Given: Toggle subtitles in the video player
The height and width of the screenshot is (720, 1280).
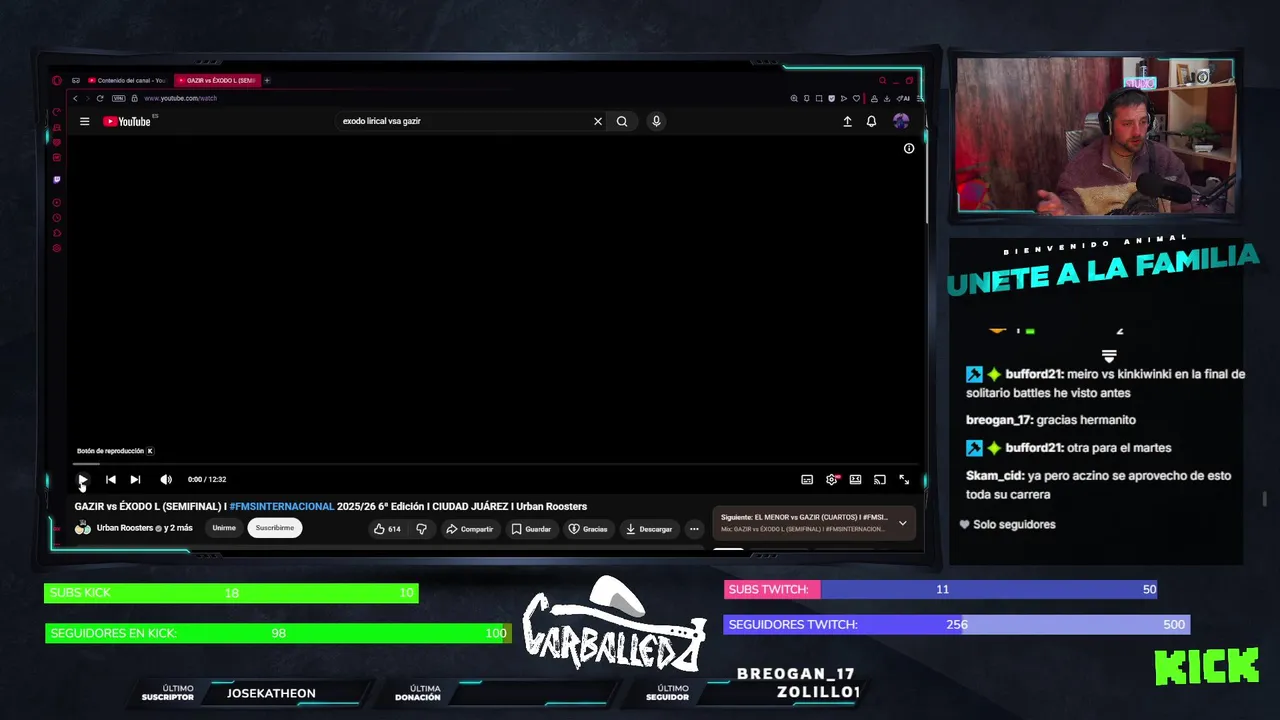Looking at the screenshot, I should click(807, 480).
